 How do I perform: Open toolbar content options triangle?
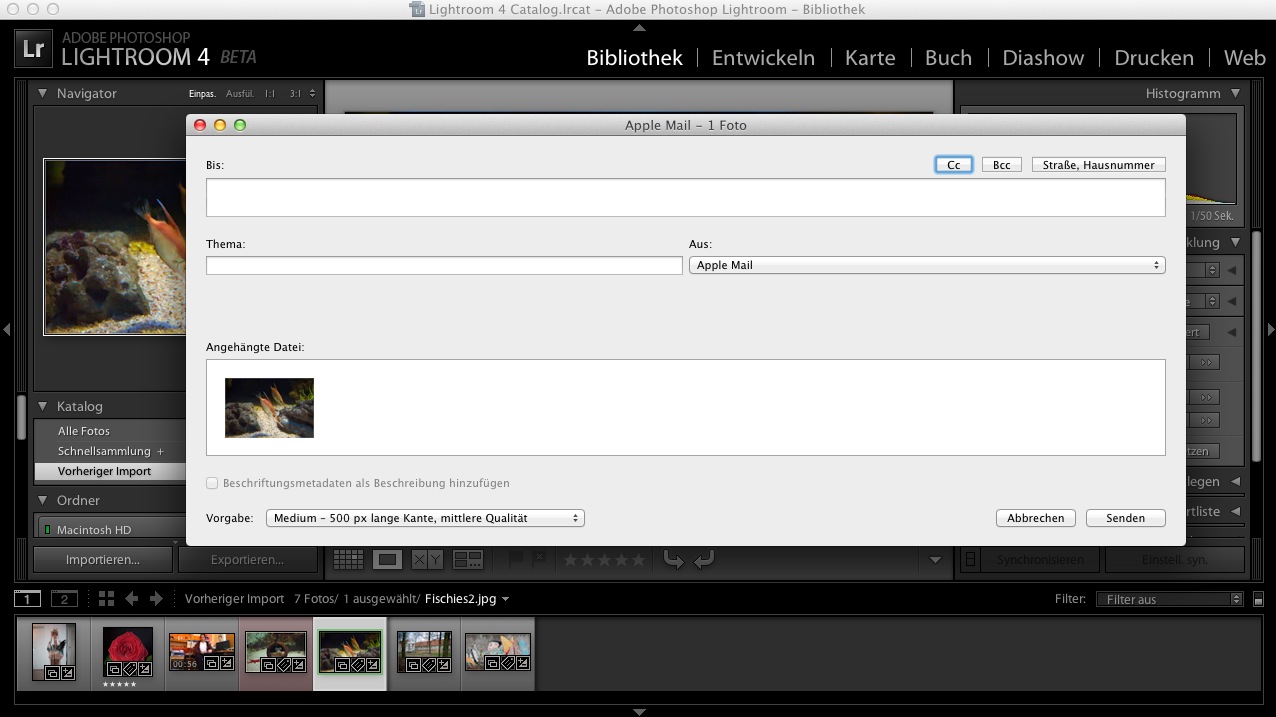936,560
